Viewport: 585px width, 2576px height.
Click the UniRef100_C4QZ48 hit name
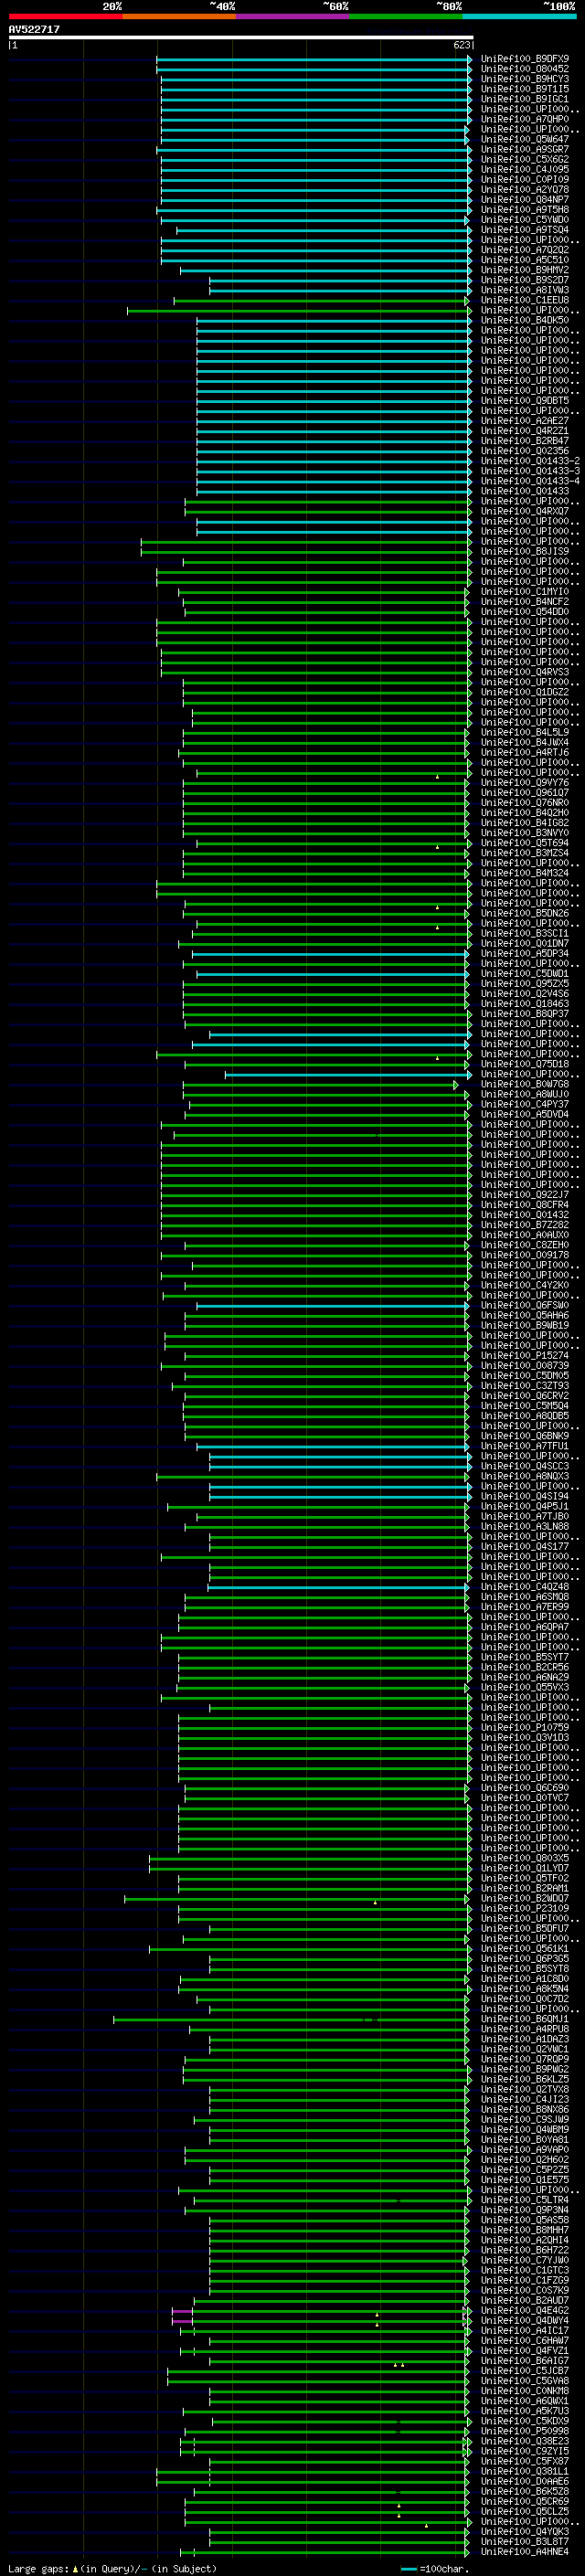(525, 1586)
